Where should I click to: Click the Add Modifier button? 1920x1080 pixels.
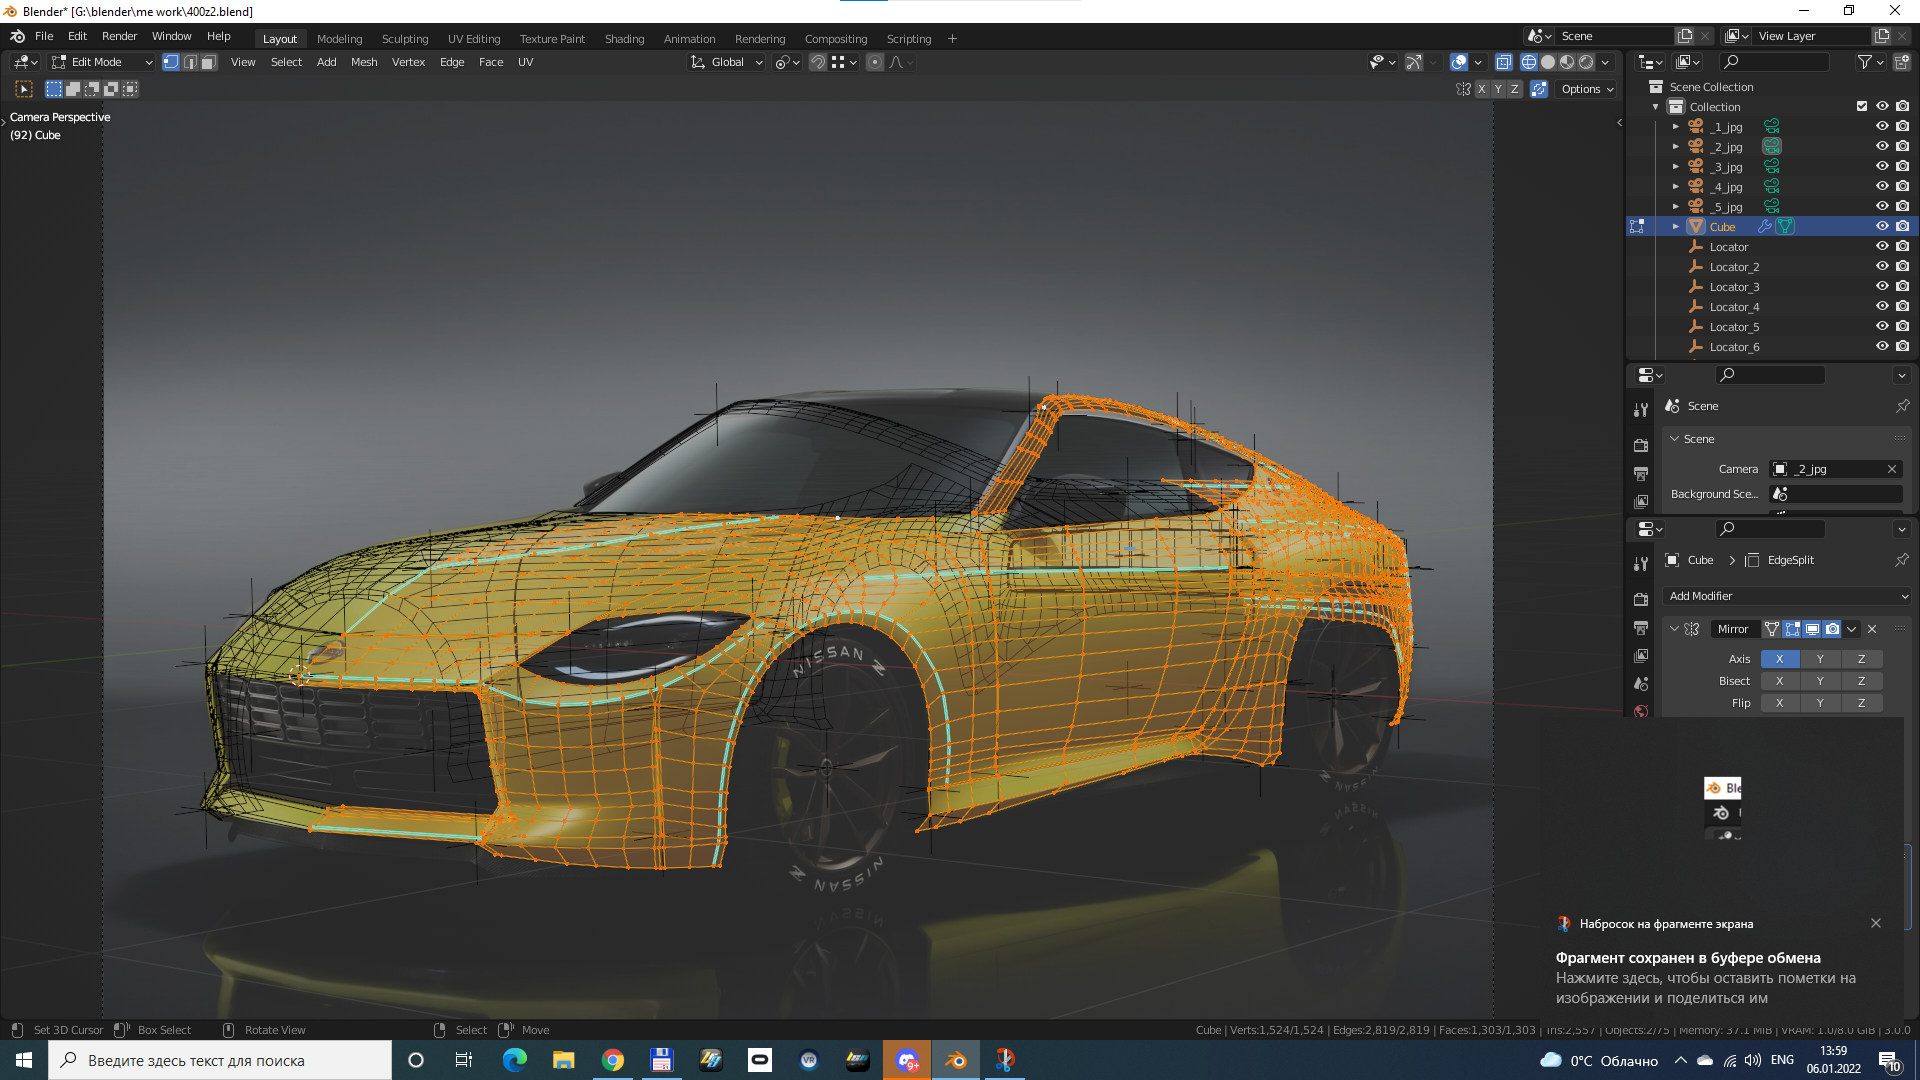coord(1787,596)
